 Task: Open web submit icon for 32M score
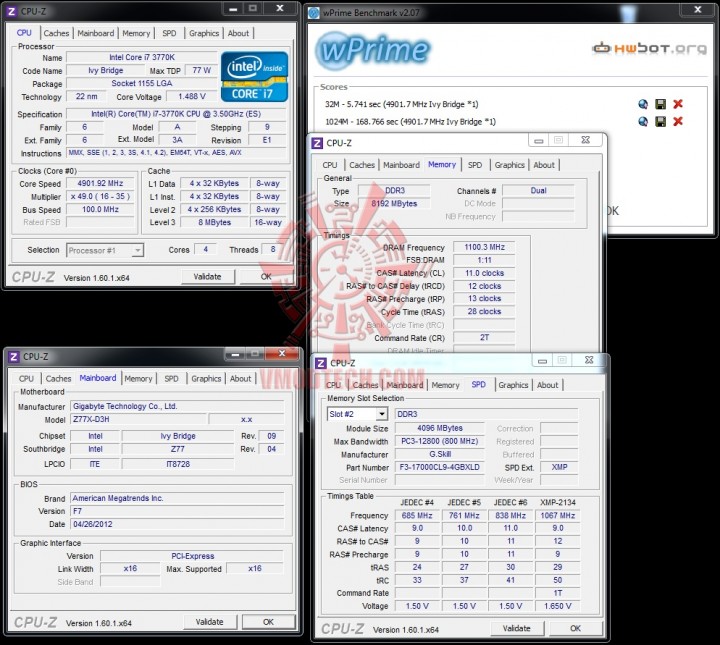point(643,104)
